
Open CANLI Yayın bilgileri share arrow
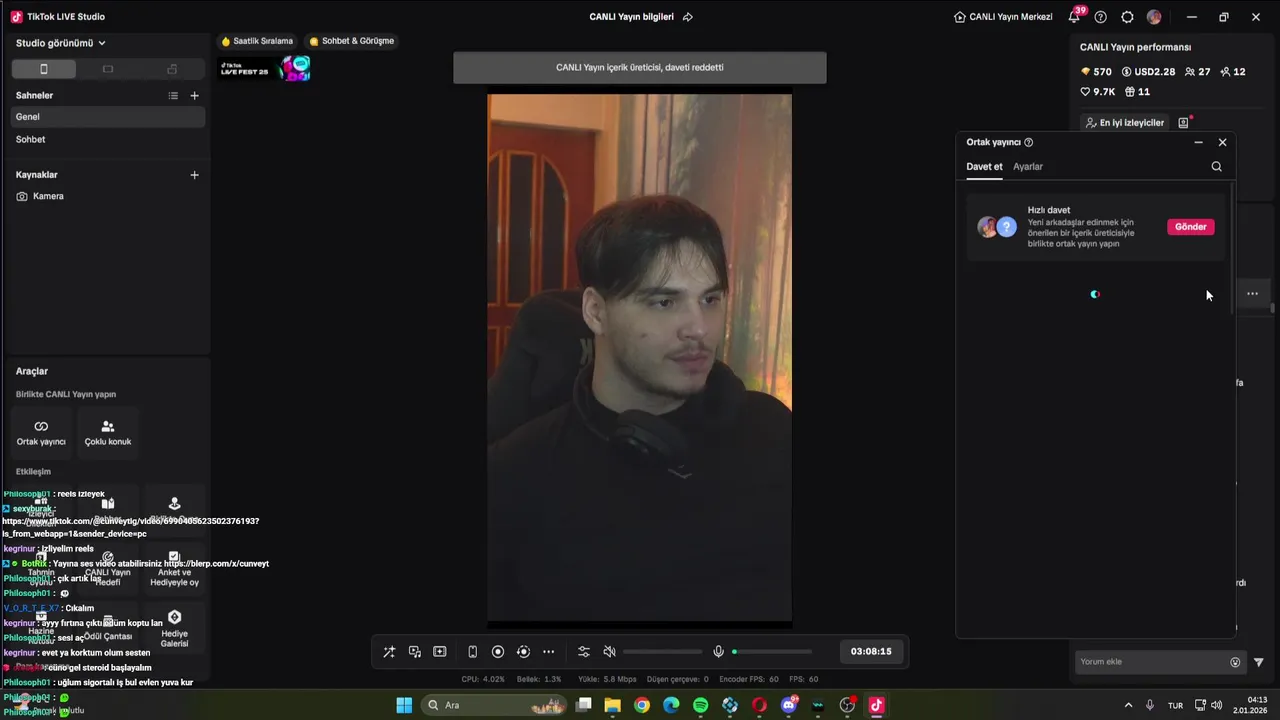(687, 17)
